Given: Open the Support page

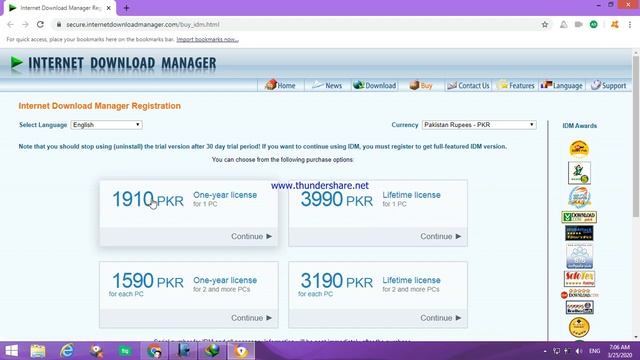Looking at the screenshot, I should tap(609, 85).
